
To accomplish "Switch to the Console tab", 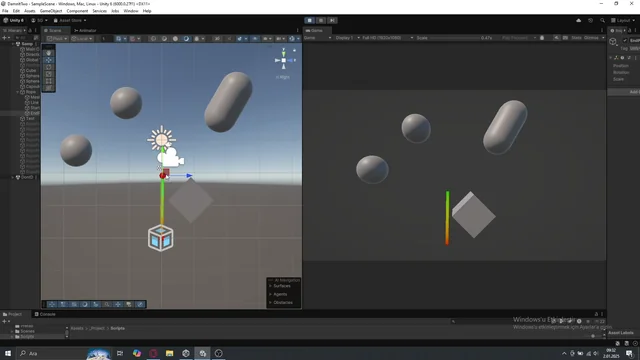I will pyautogui.click(x=45, y=314).
